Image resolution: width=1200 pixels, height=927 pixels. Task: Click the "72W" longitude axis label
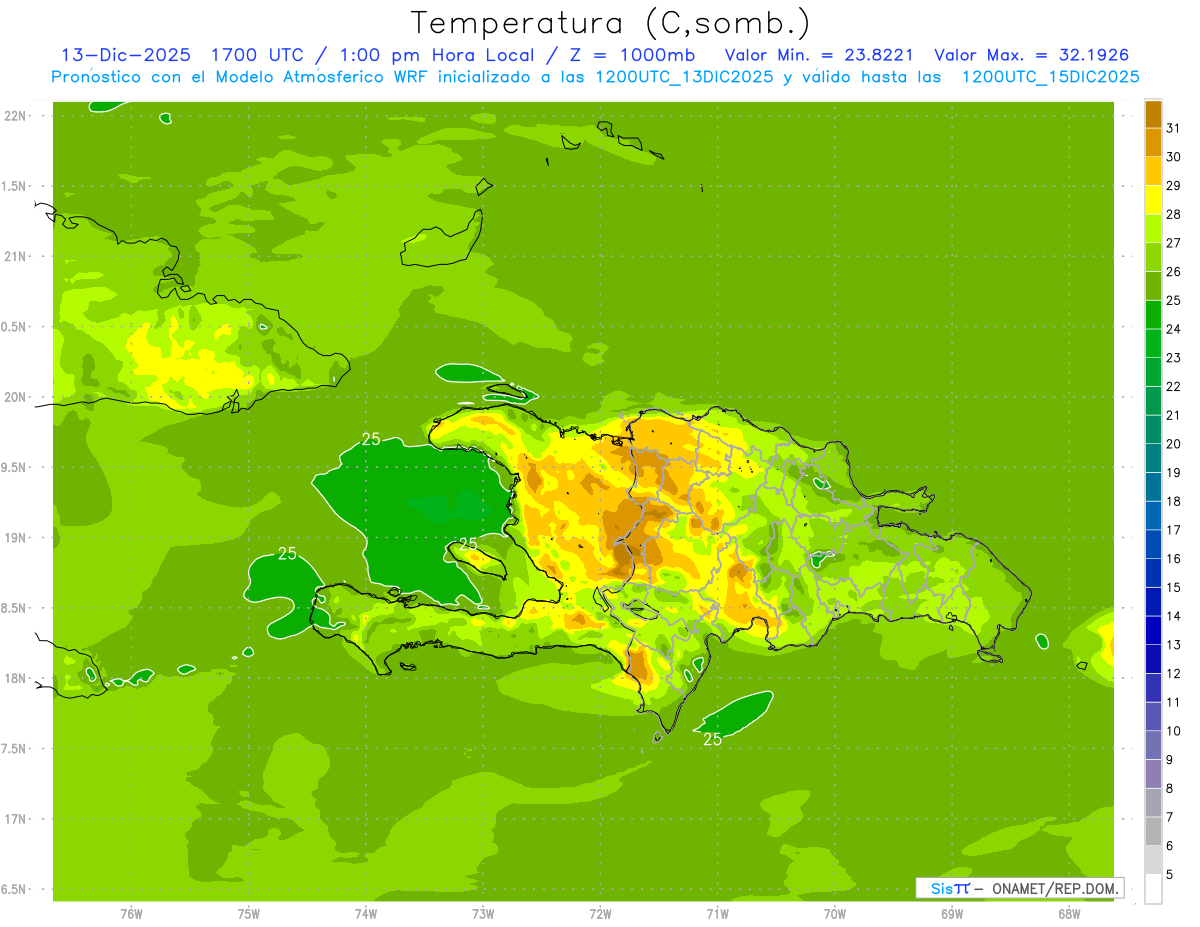(x=600, y=913)
